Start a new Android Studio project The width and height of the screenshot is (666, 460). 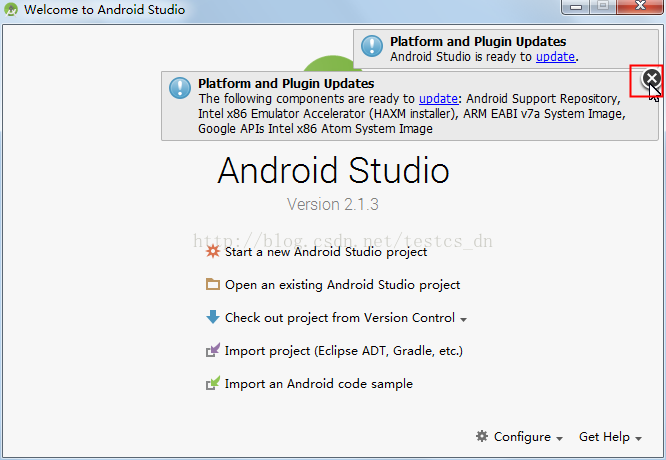pyautogui.click(x=326, y=252)
